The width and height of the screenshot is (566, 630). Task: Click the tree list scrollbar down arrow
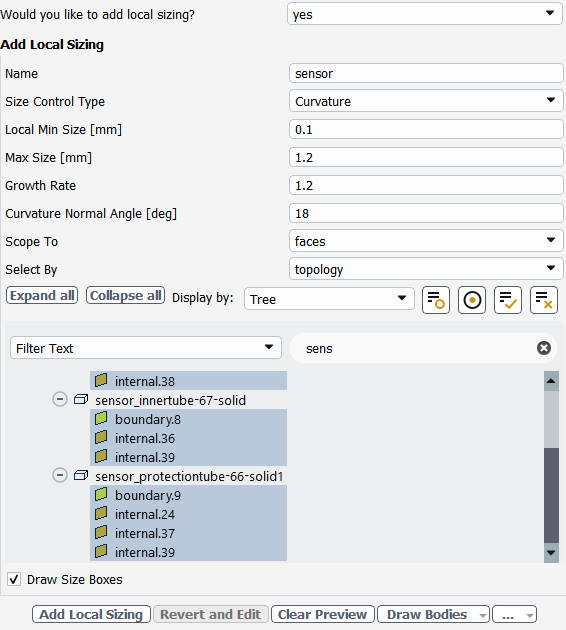click(x=551, y=553)
